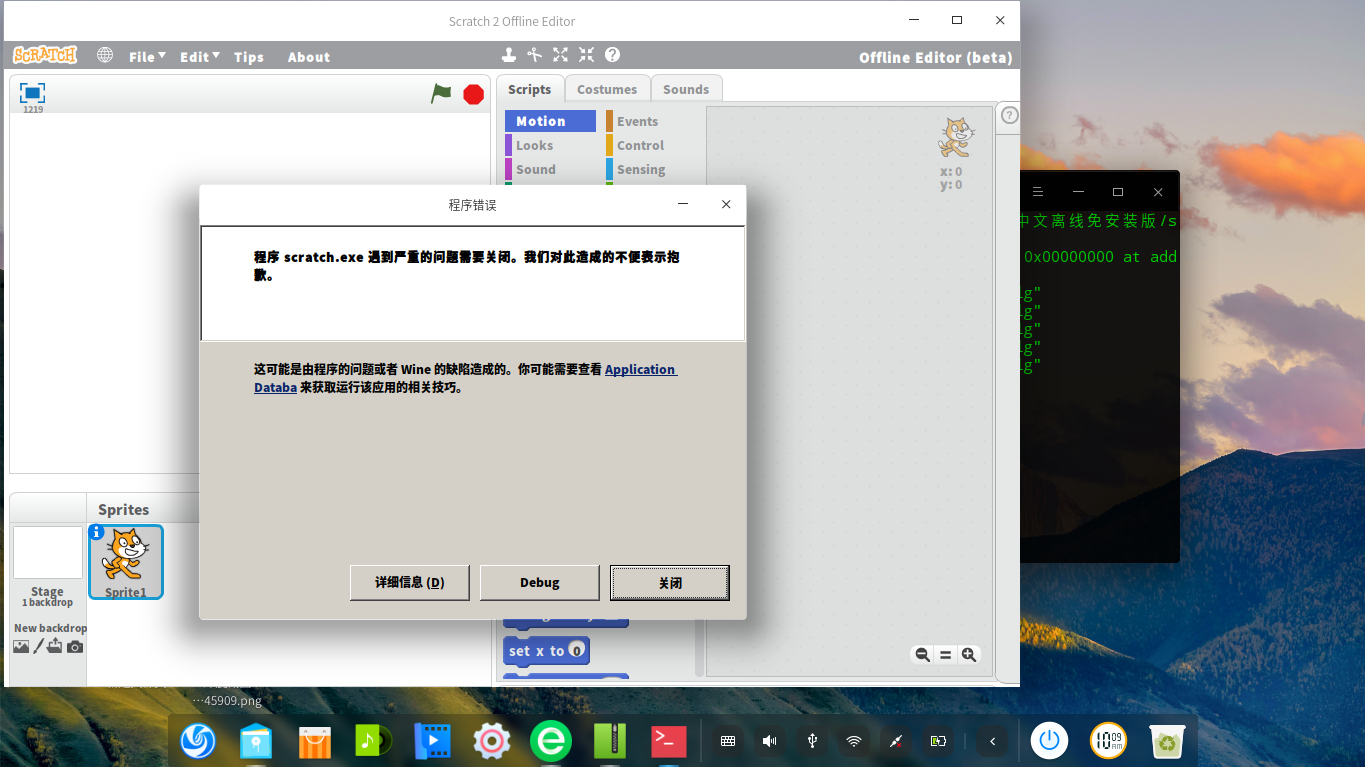Collapse the dock tray with the arrow
The height and width of the screenshot is (767, 1365).
[x=992, y=741]
